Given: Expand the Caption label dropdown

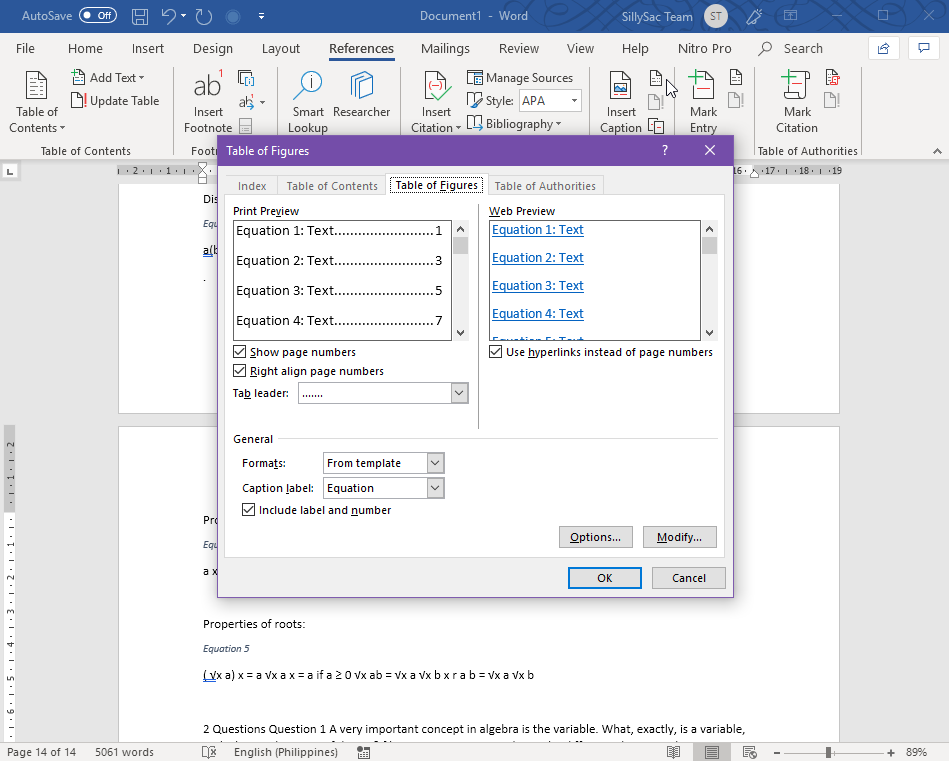Looking at the screenshot, I should tap(435, 488).
